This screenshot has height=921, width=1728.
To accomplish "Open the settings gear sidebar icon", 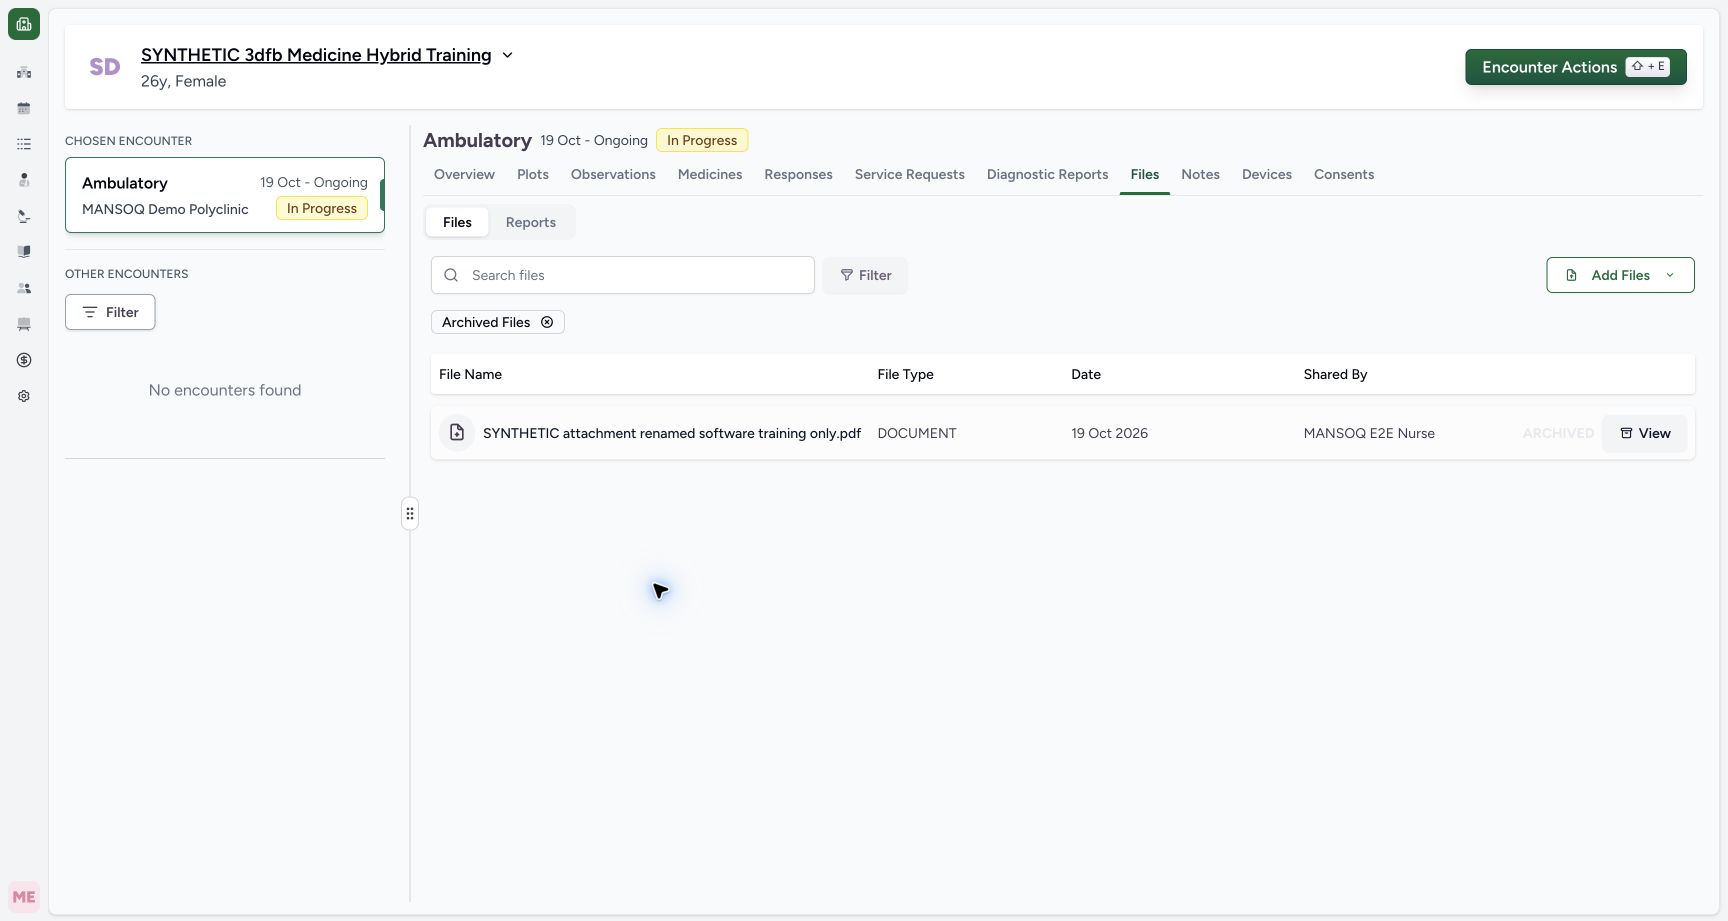I will pyautogui.click(x=24, y=396).
